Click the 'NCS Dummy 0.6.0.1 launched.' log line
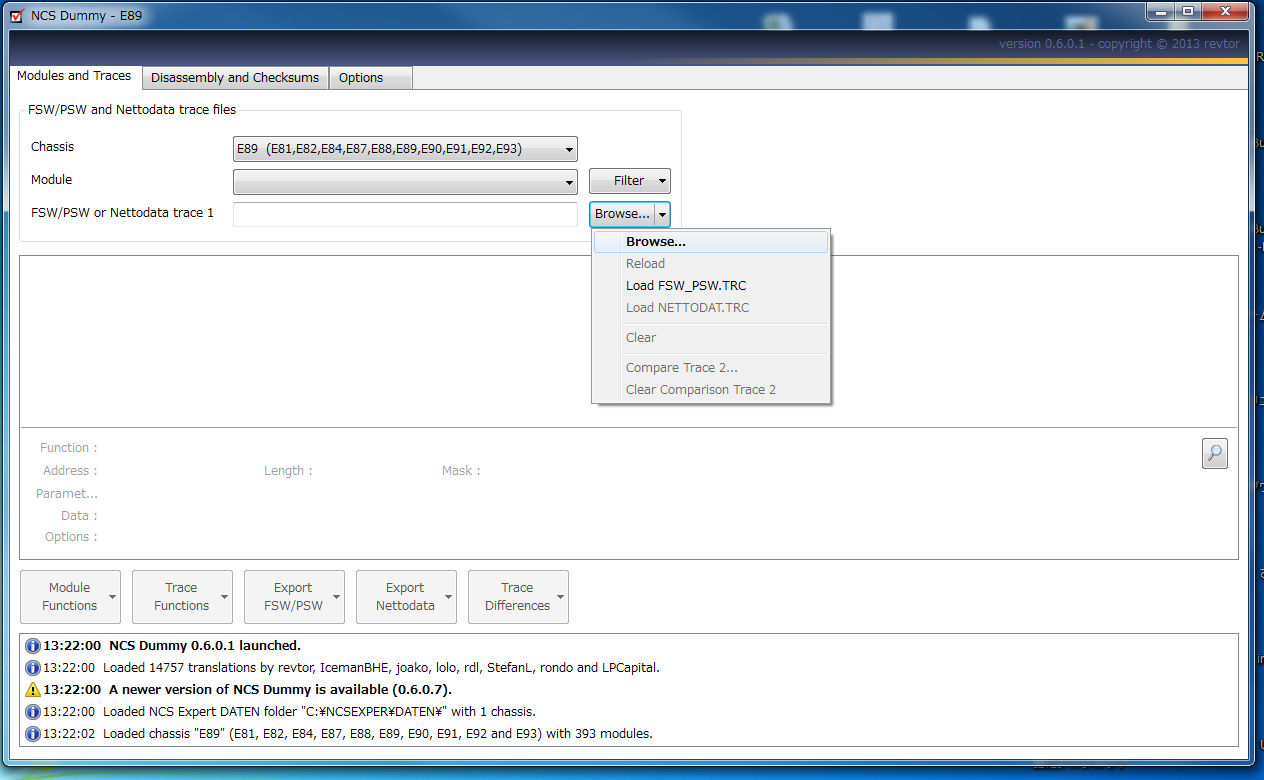Viewport: 1264px width, 780px height. click(172, 645)
